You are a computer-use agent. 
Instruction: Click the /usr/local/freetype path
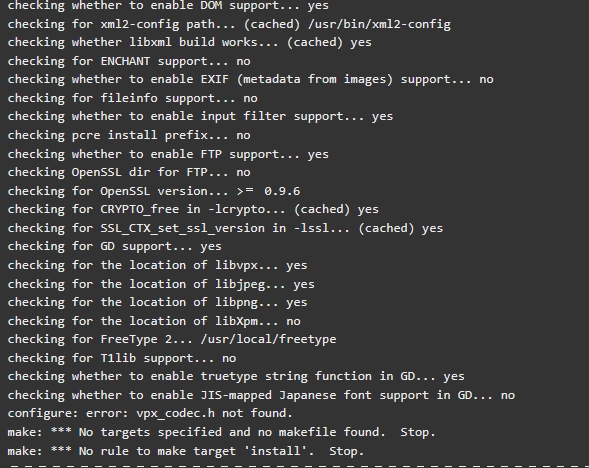268,339
